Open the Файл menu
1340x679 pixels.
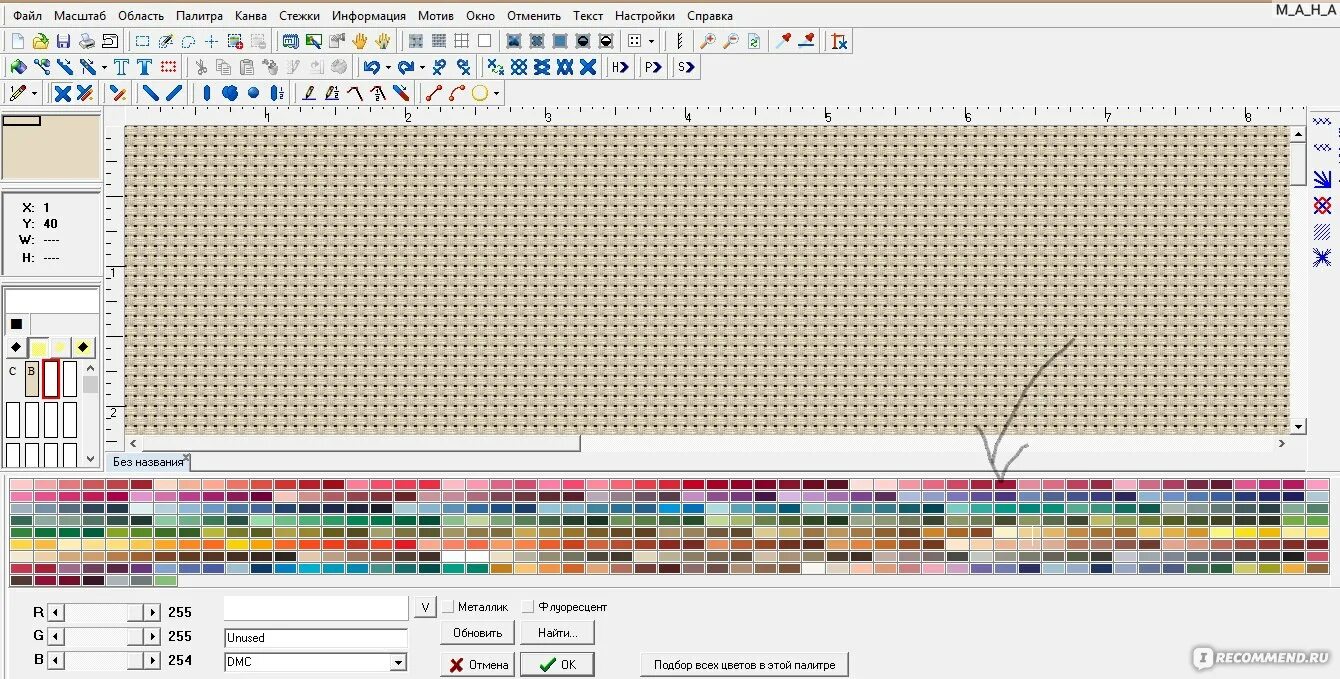(x=27, y=16)
